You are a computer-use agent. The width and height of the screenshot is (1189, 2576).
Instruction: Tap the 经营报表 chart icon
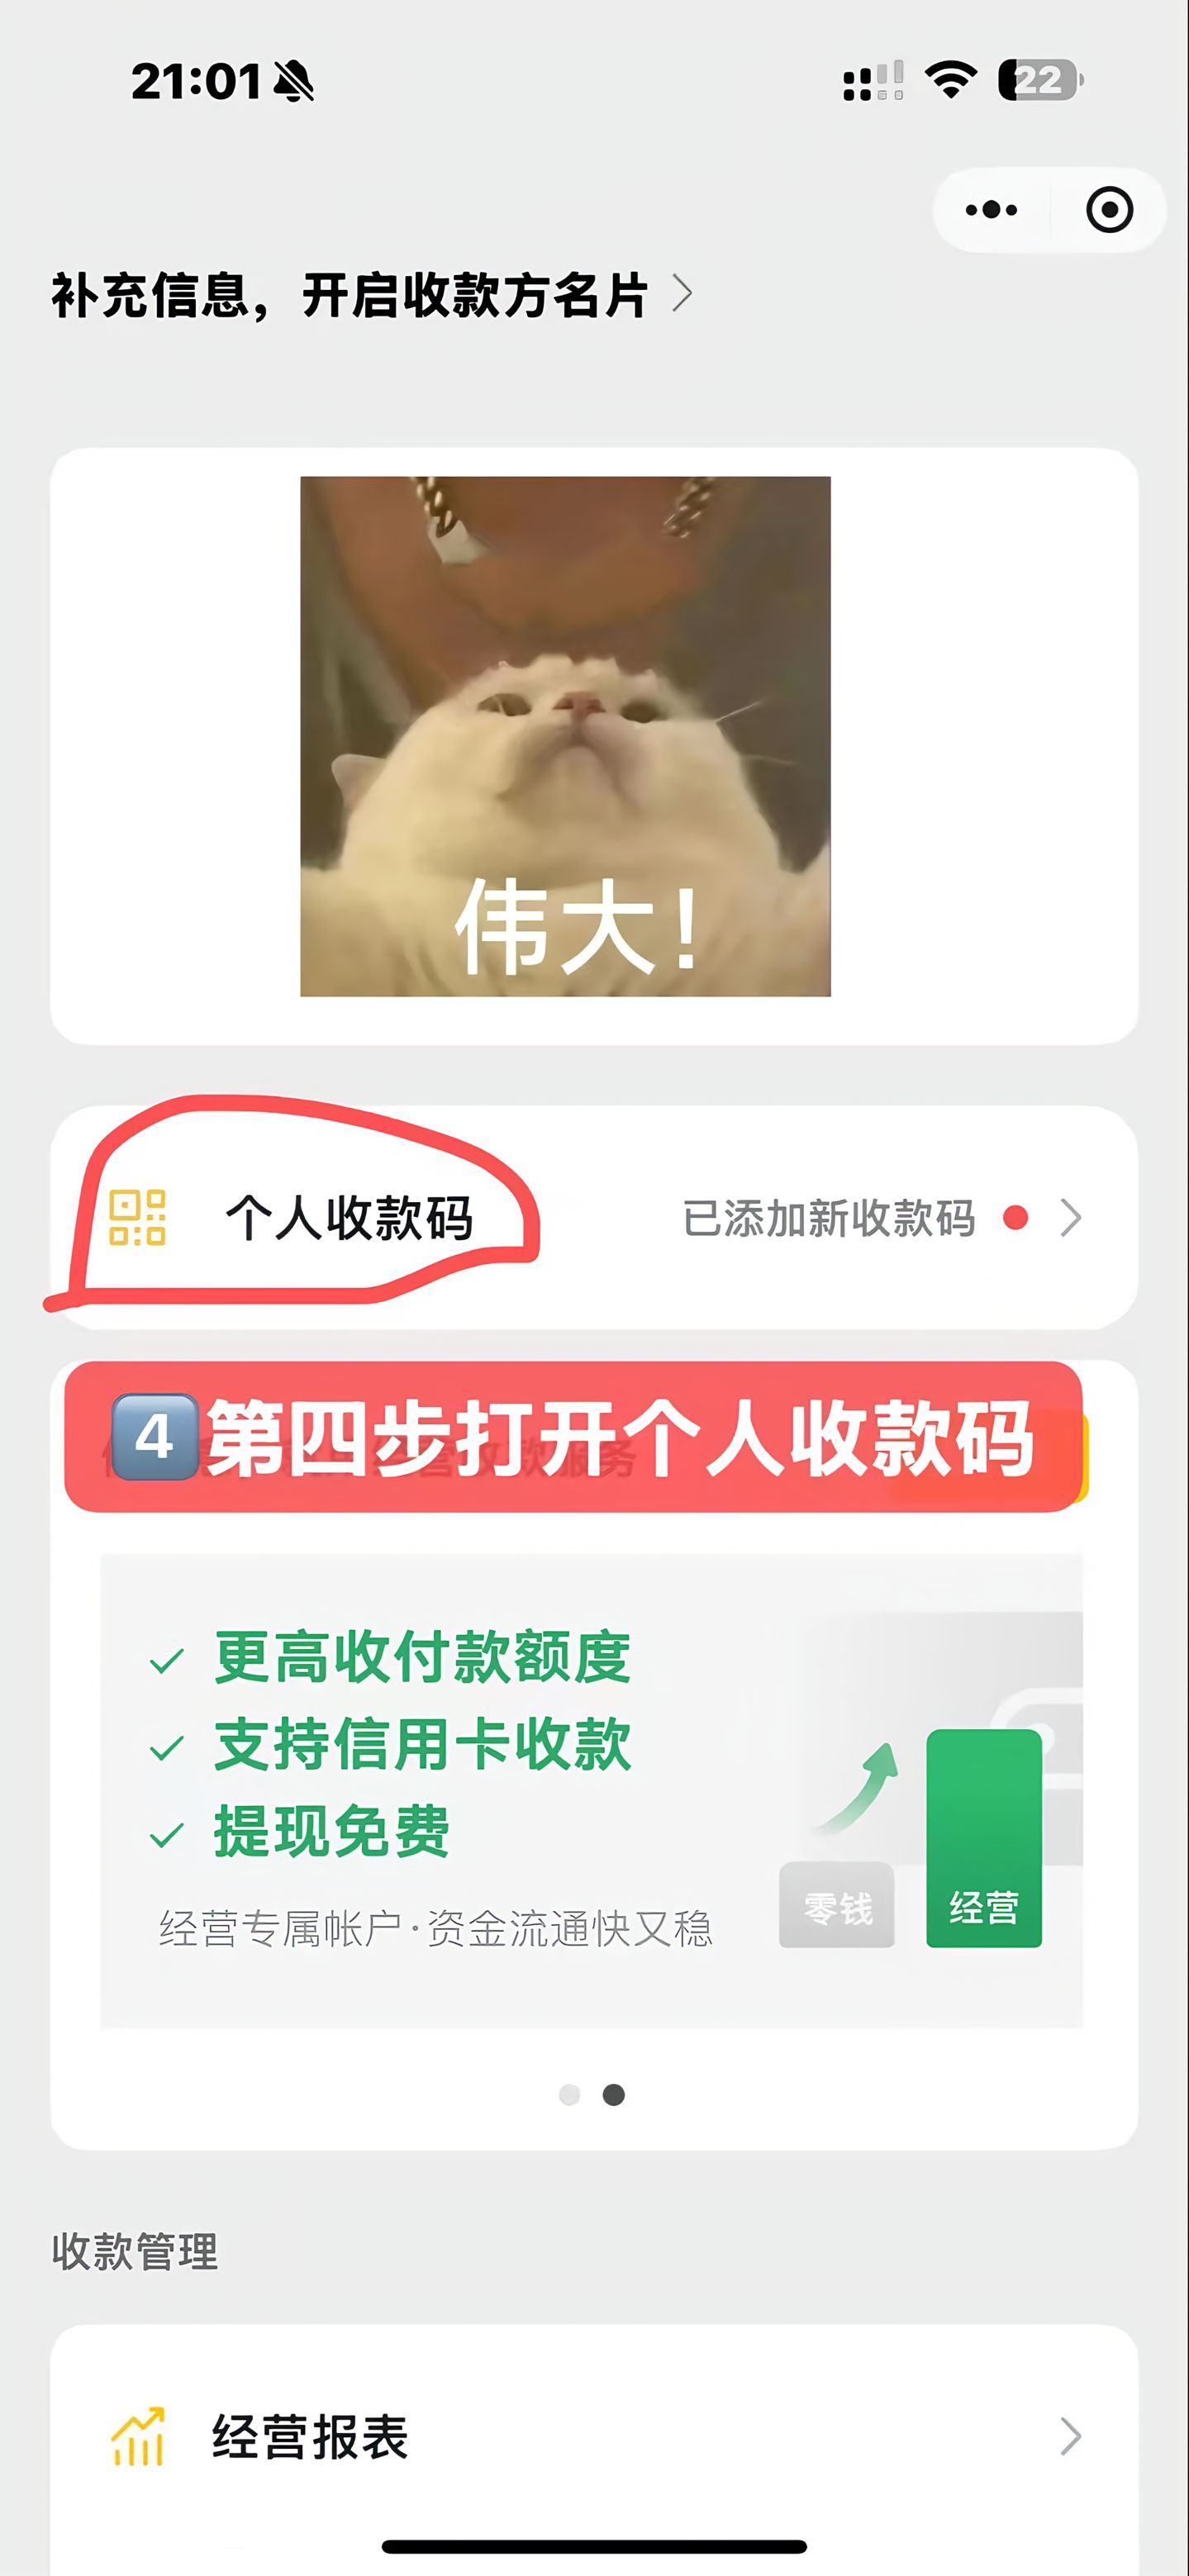(x=137, y=2436)
